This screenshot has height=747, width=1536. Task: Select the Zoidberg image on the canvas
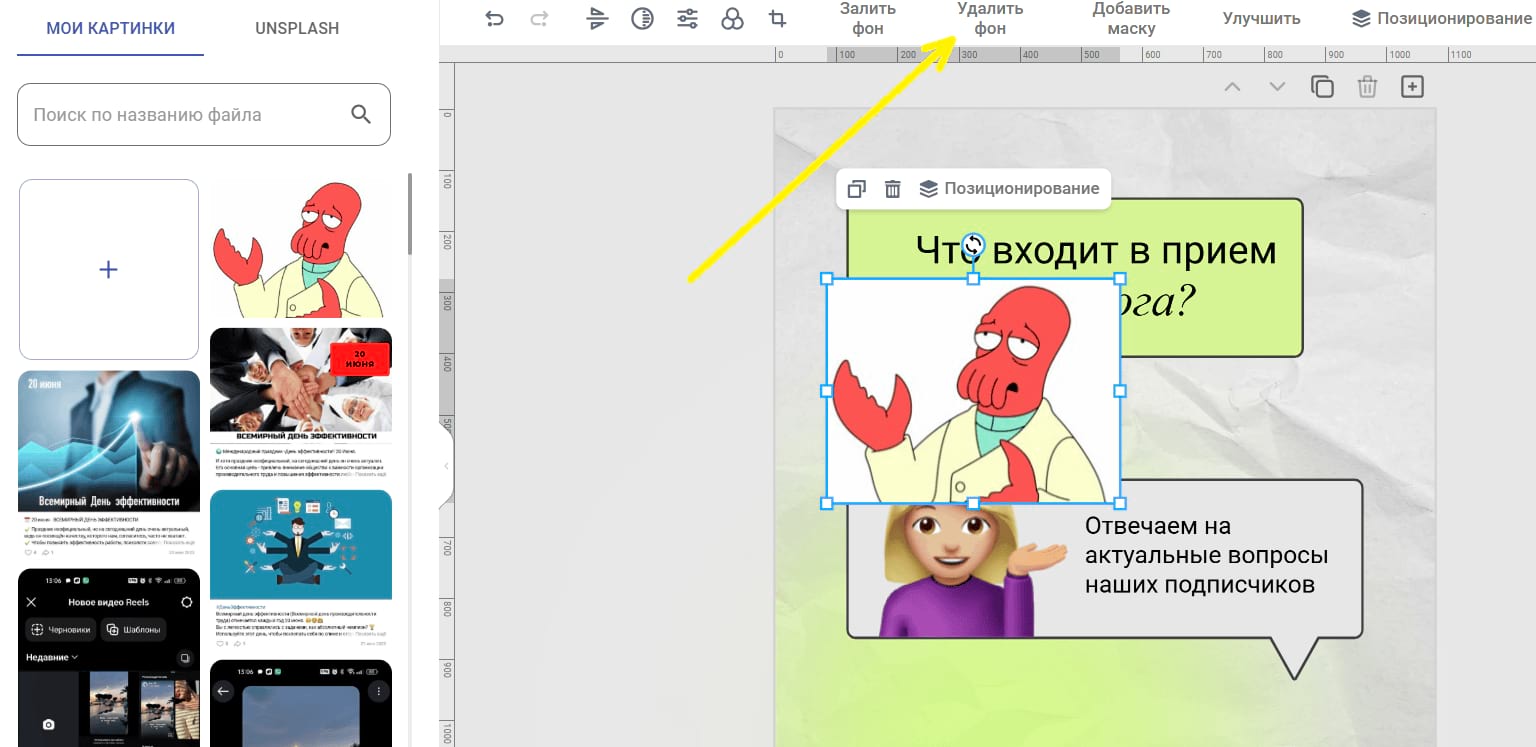(x=973, y=391)
